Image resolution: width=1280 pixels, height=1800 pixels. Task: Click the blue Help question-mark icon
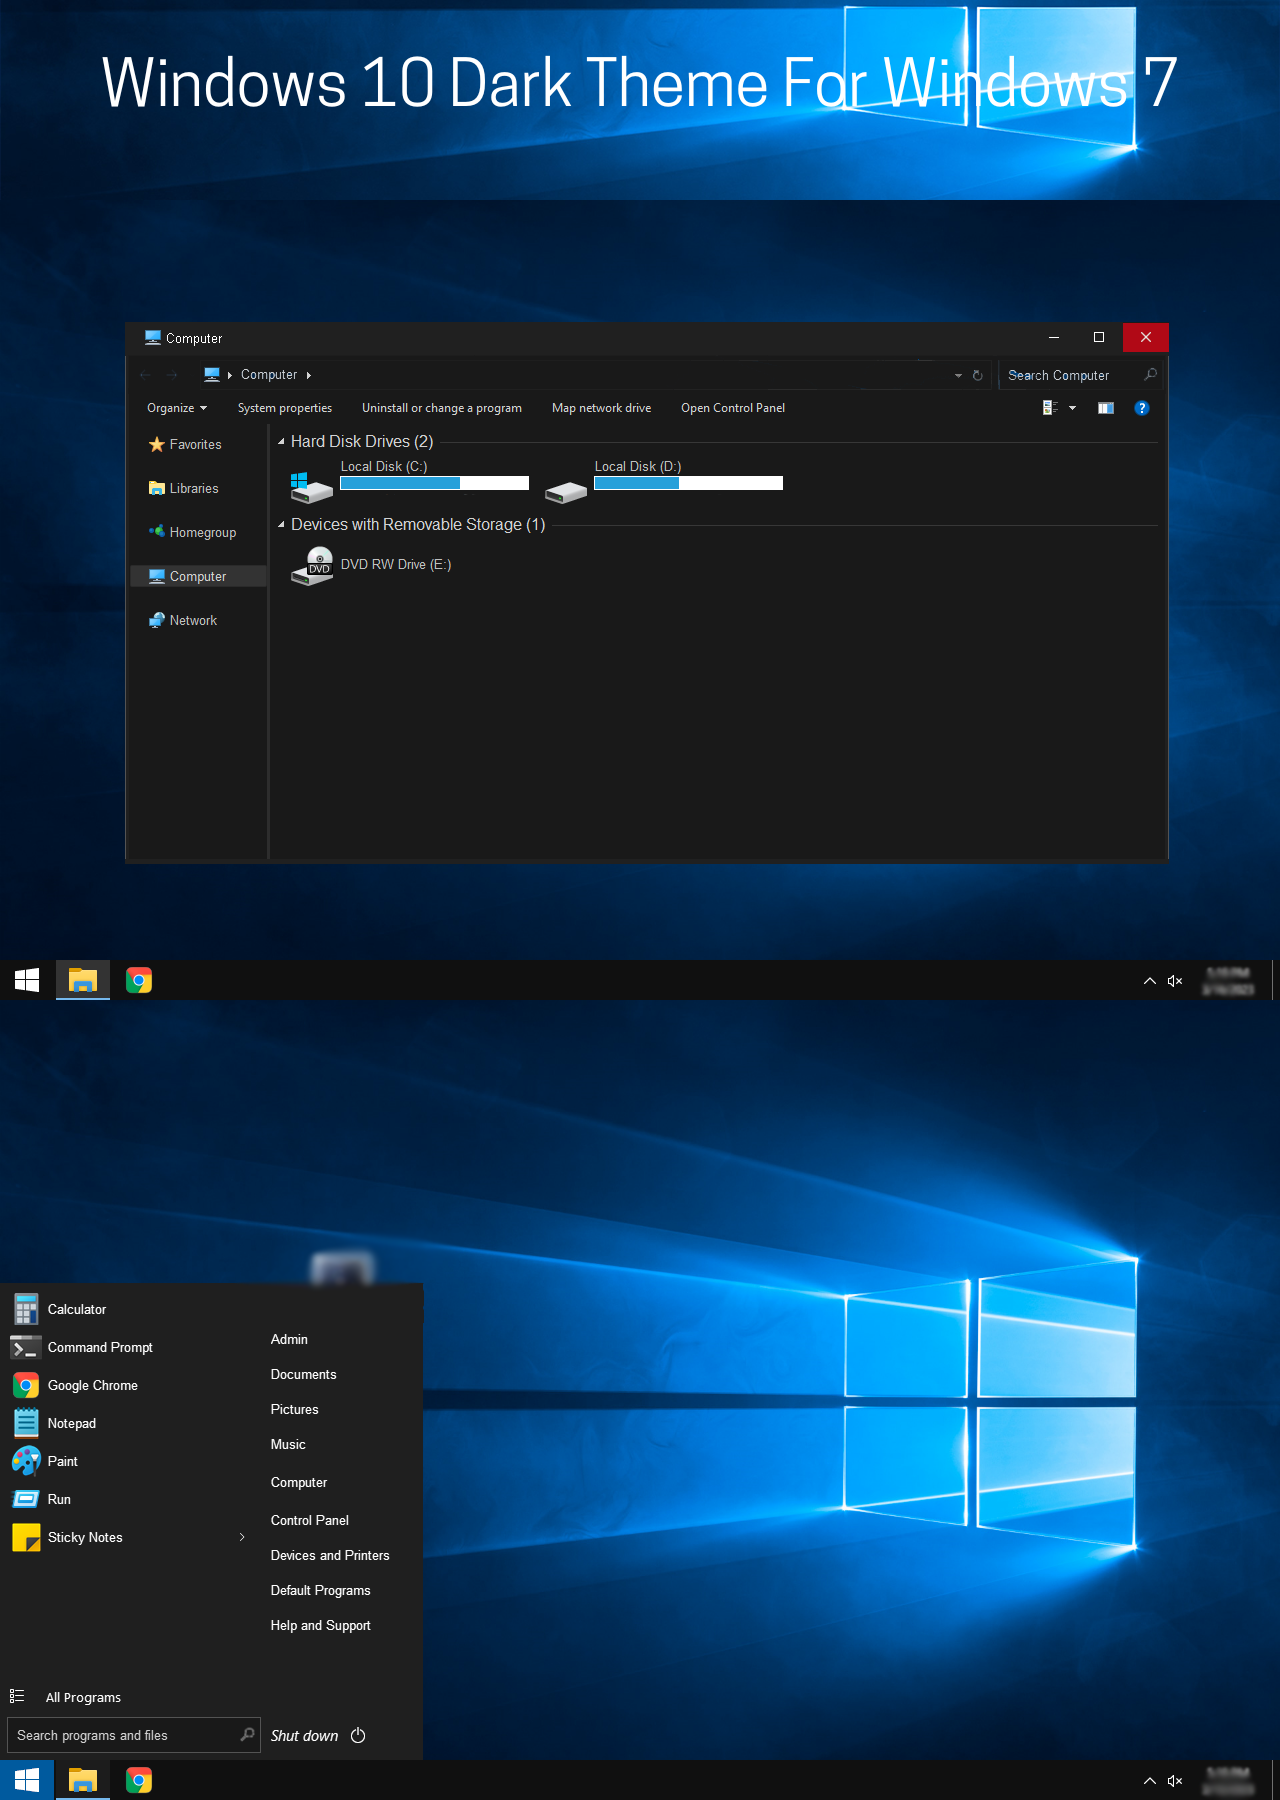1142,408
